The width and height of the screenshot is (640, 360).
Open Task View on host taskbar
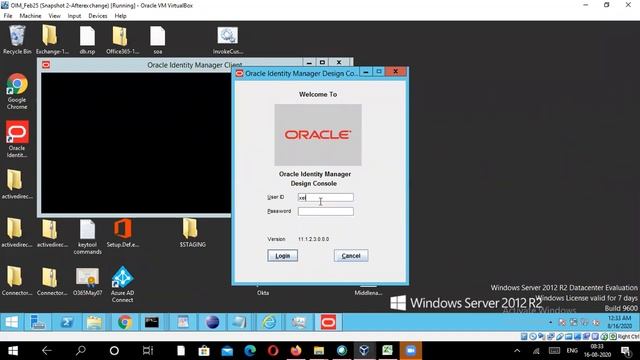pyautogui.click(x=148, y=351)
